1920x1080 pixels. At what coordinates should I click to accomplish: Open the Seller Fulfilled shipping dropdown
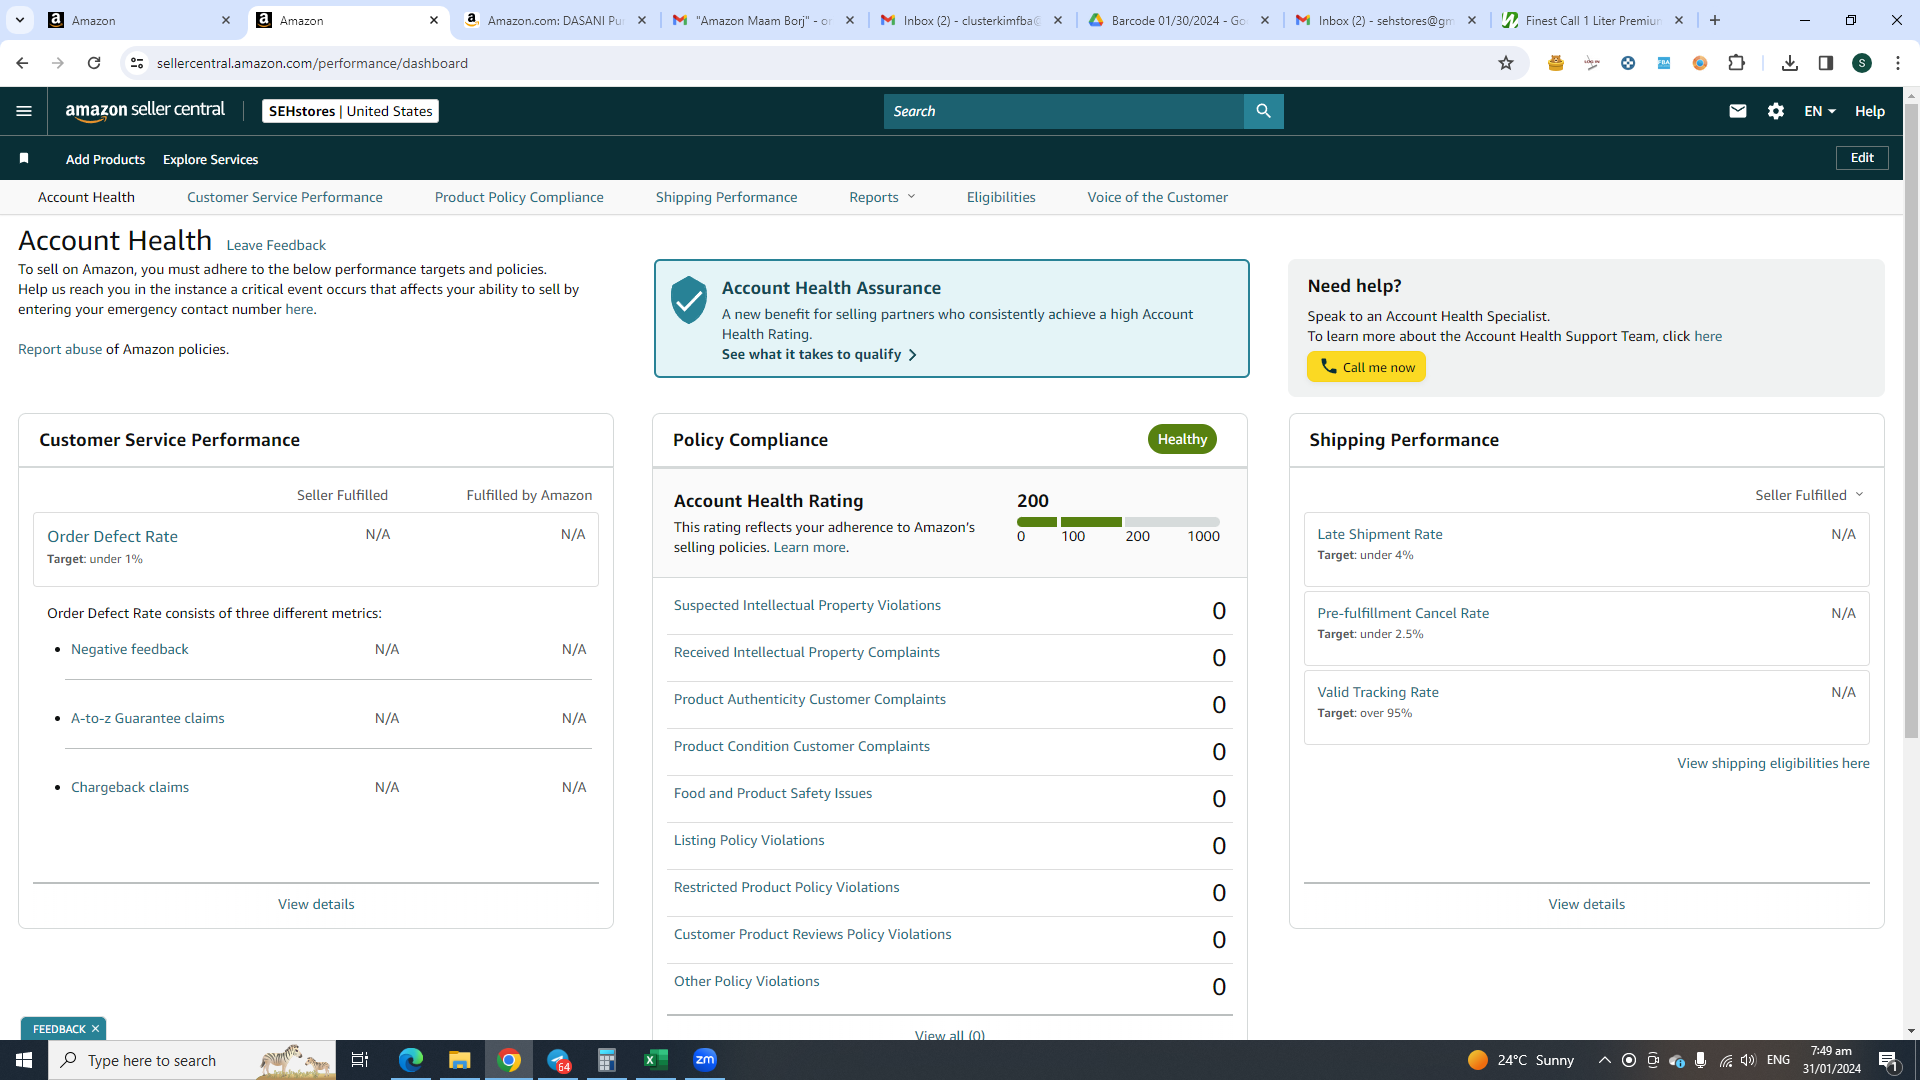[1810, 495]
